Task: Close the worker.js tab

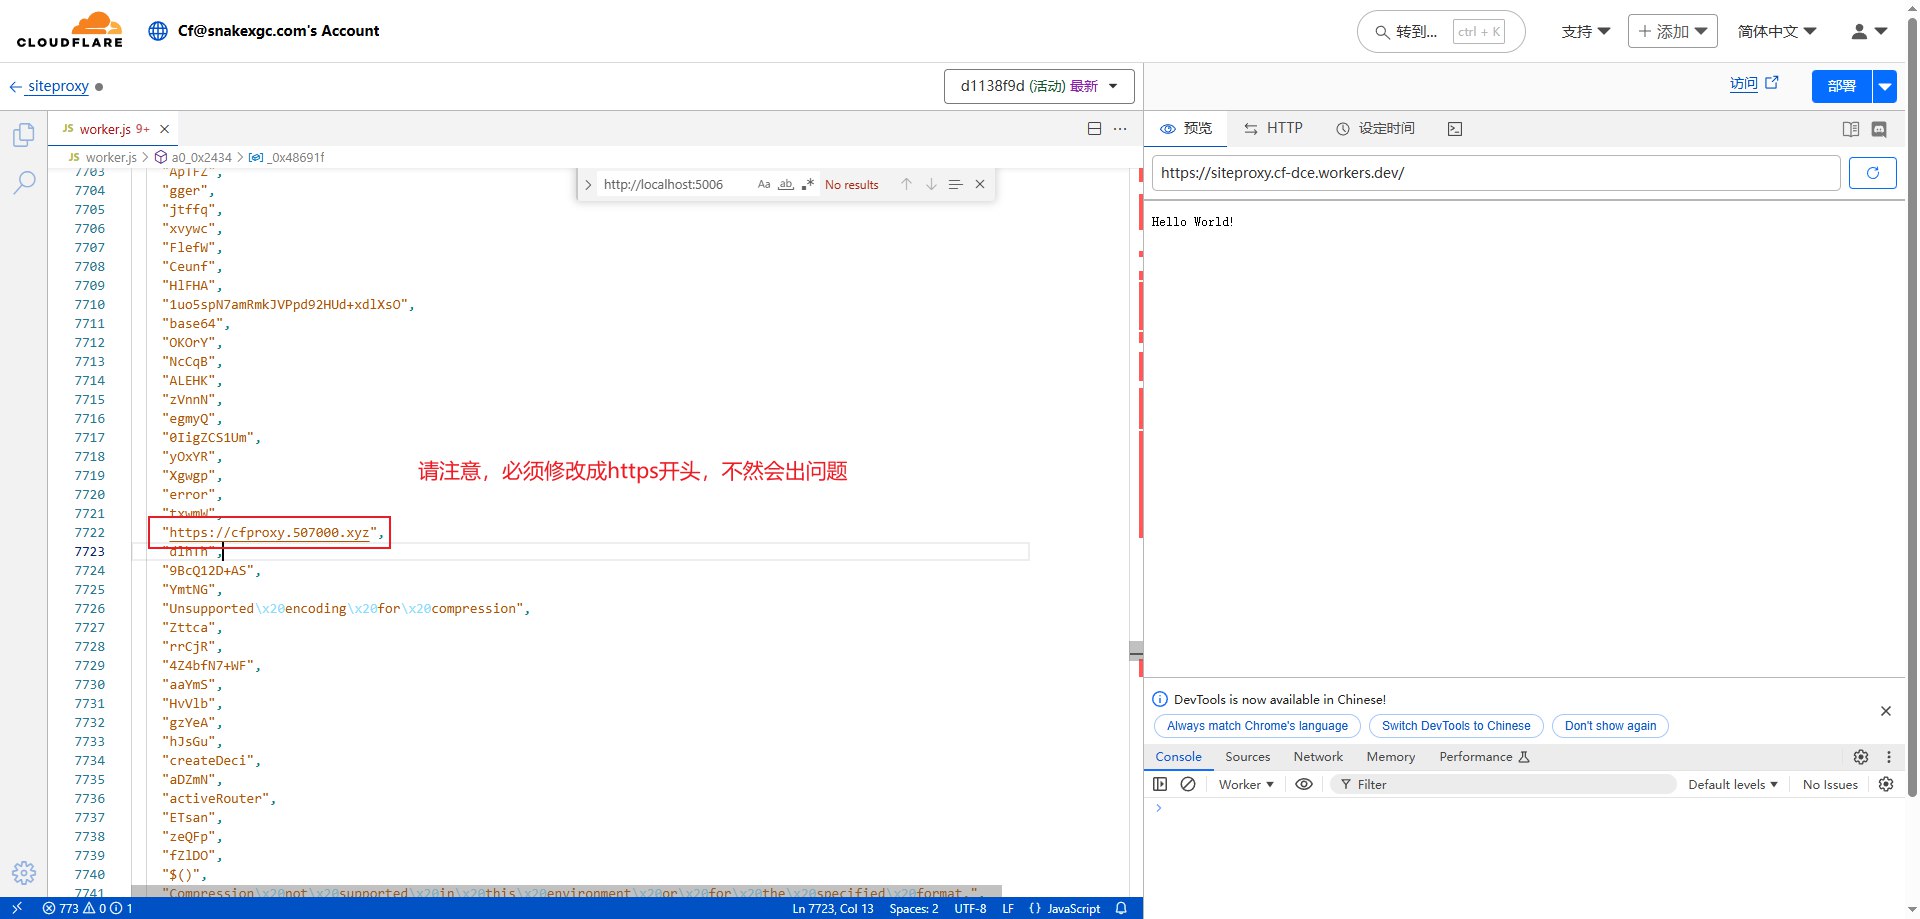Action: pos(165,129)
